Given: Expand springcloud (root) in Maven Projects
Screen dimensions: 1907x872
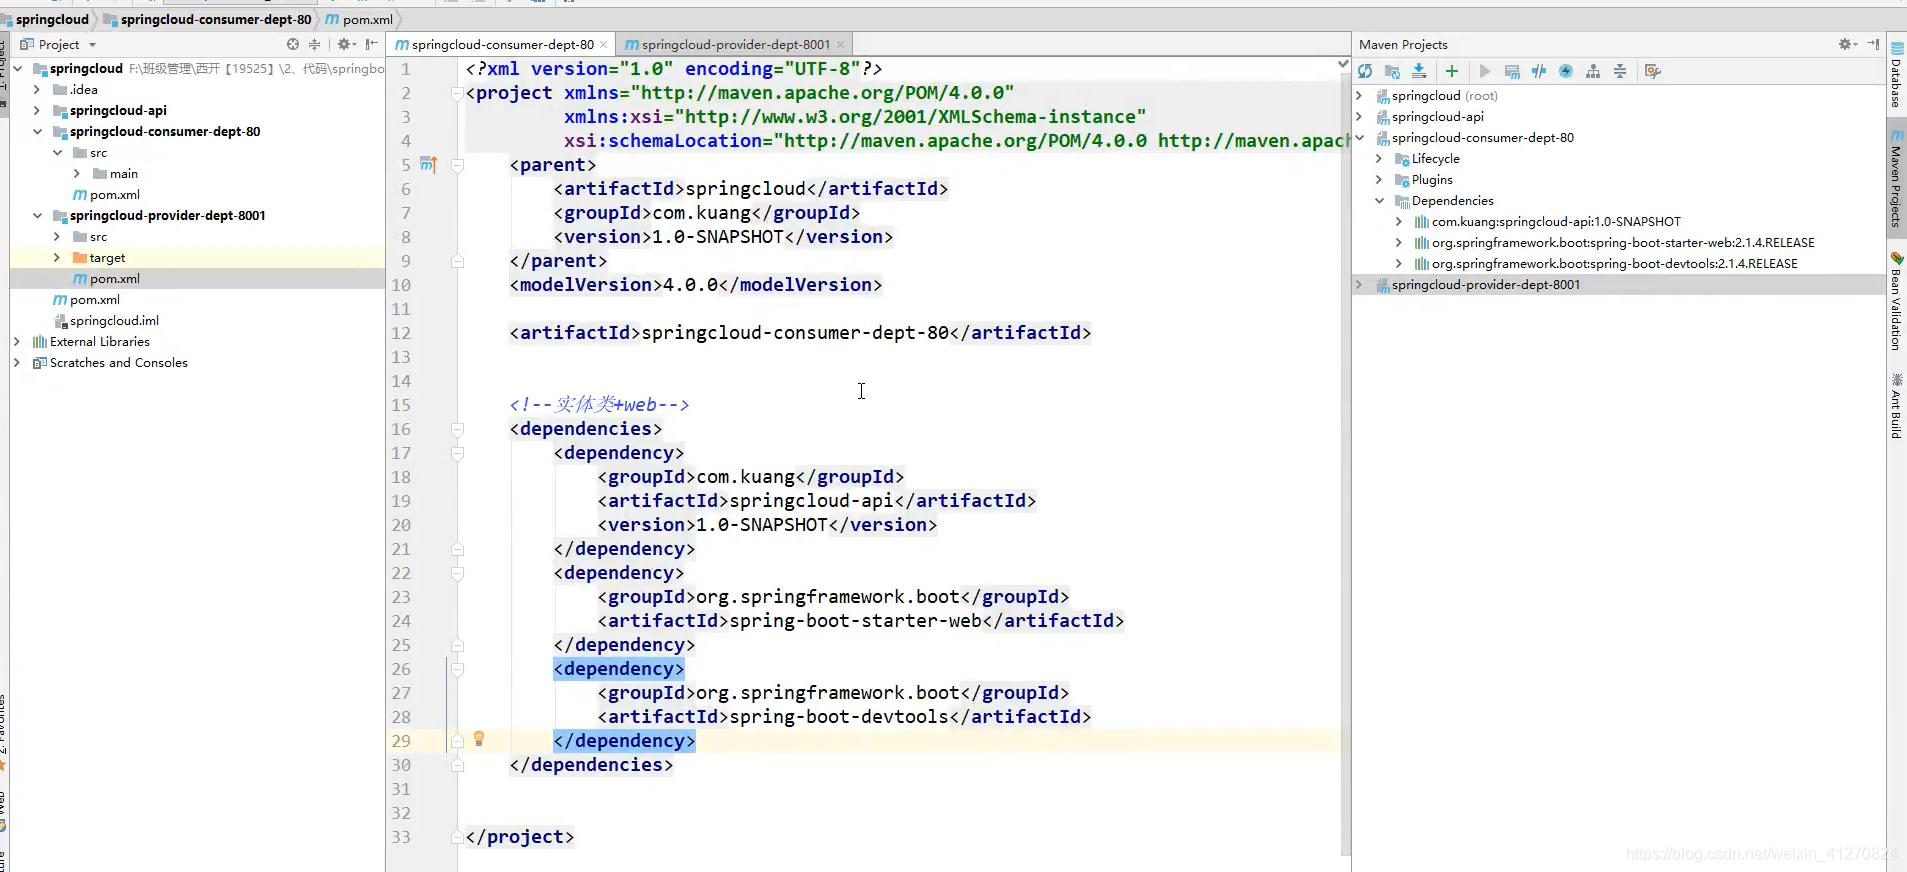Looking at the screenshot, I should (1359, 96).
